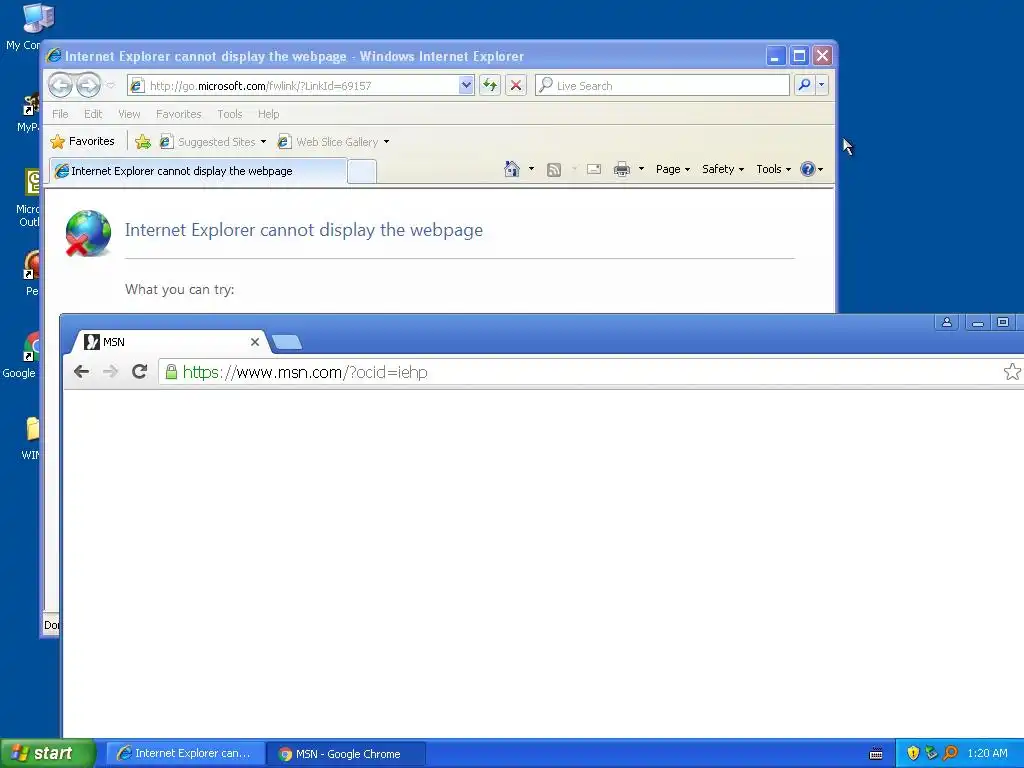Viewport: 1024px width, 768px height.
Task: Click the globe error icon on the page
Action: (x=88, y=232)
